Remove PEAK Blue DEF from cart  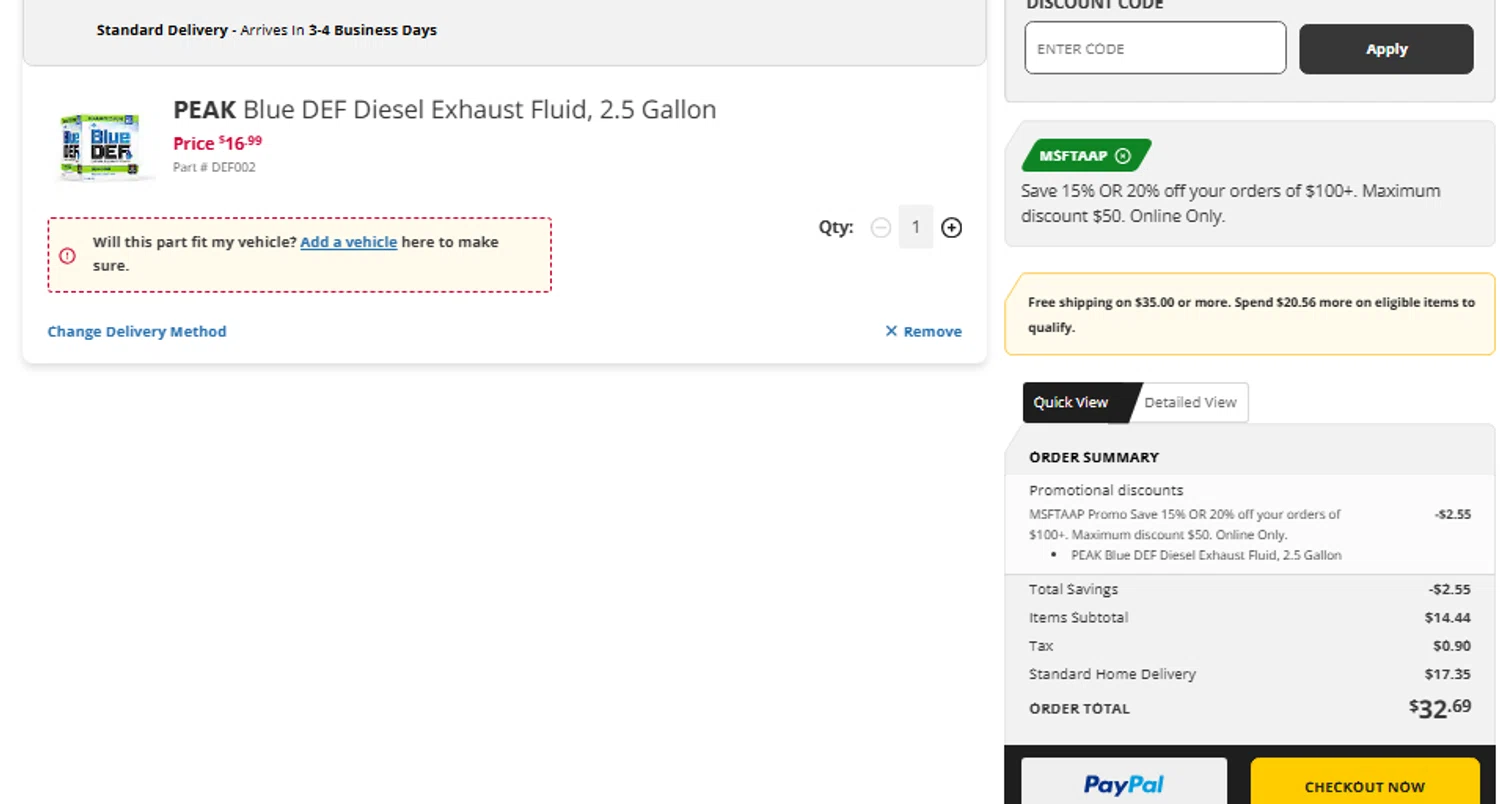[x=923, y=331]
